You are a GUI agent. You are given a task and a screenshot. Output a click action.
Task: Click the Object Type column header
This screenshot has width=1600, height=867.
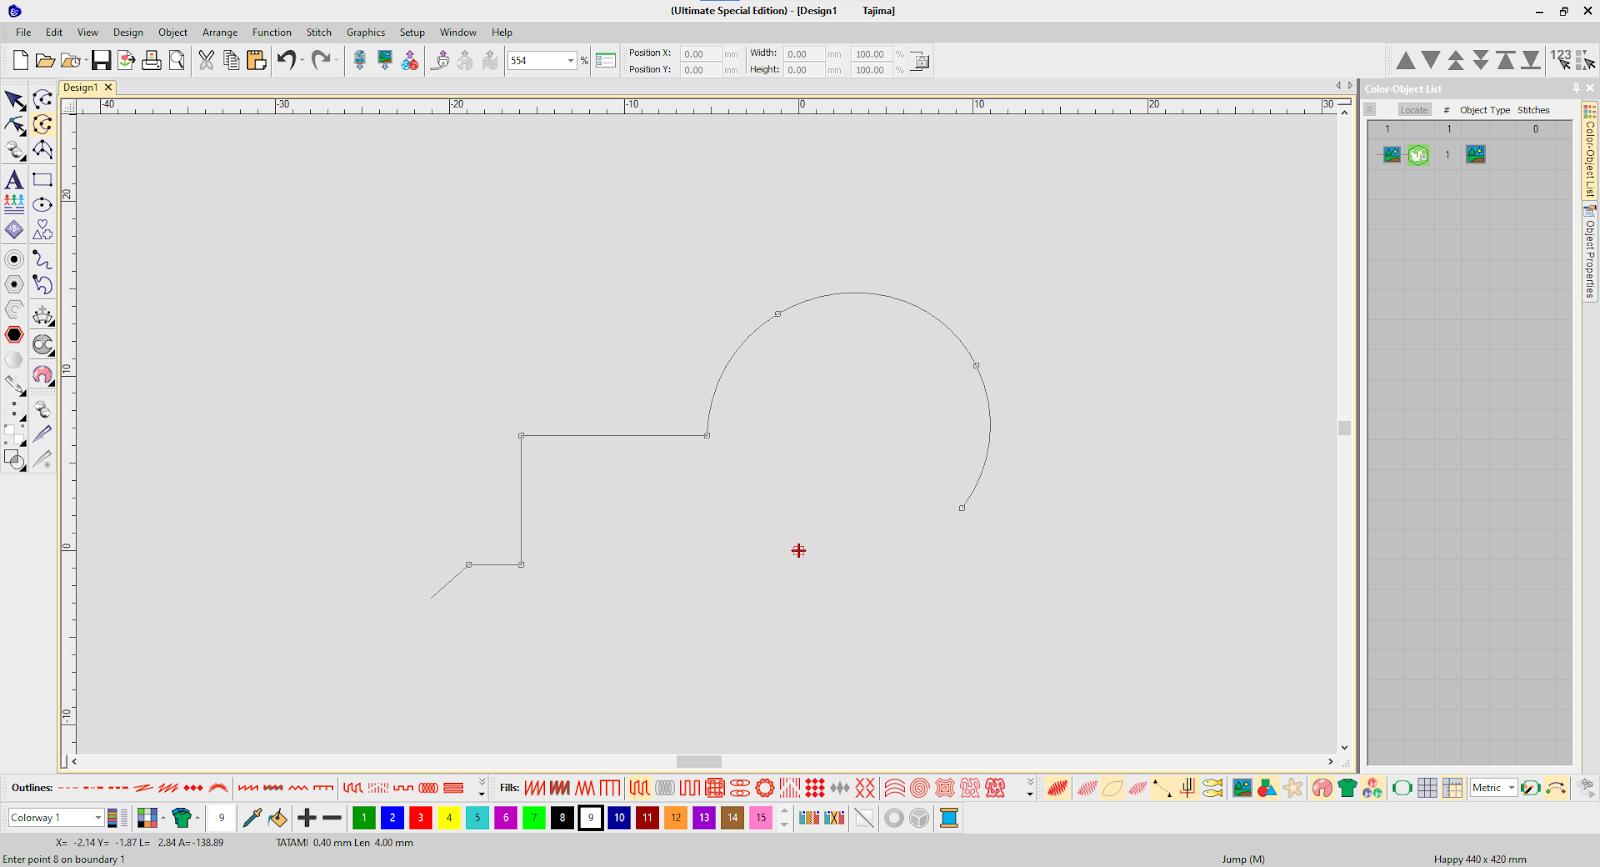coord(1485,110)
